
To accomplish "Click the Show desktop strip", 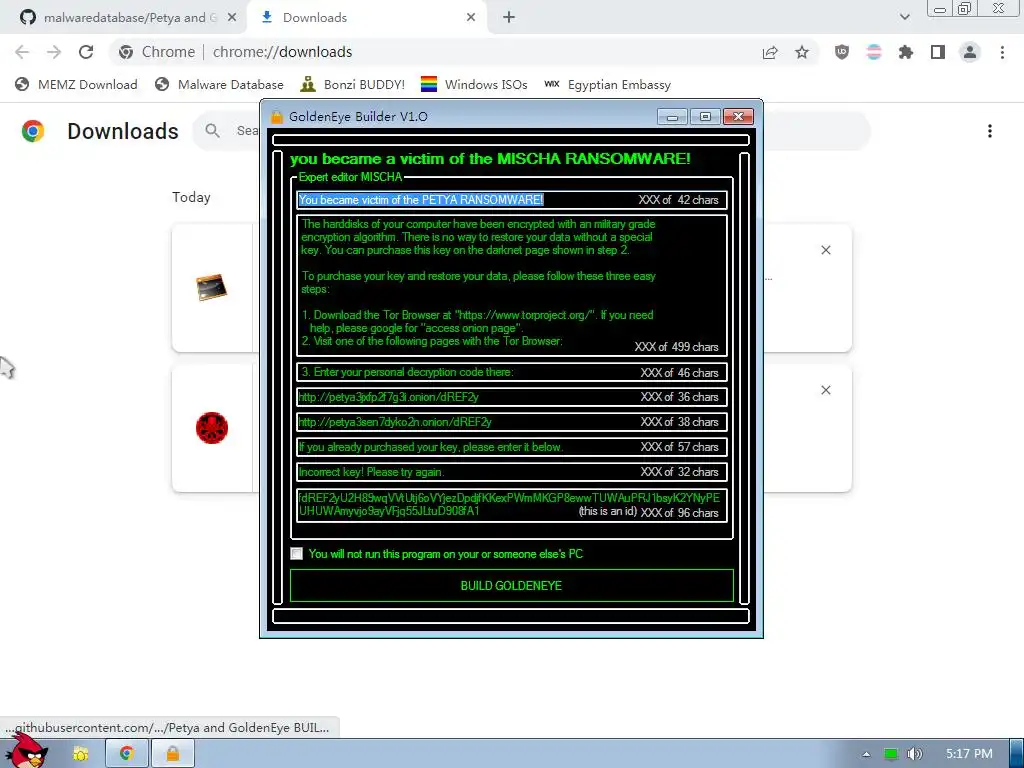I will [1017, 754].
